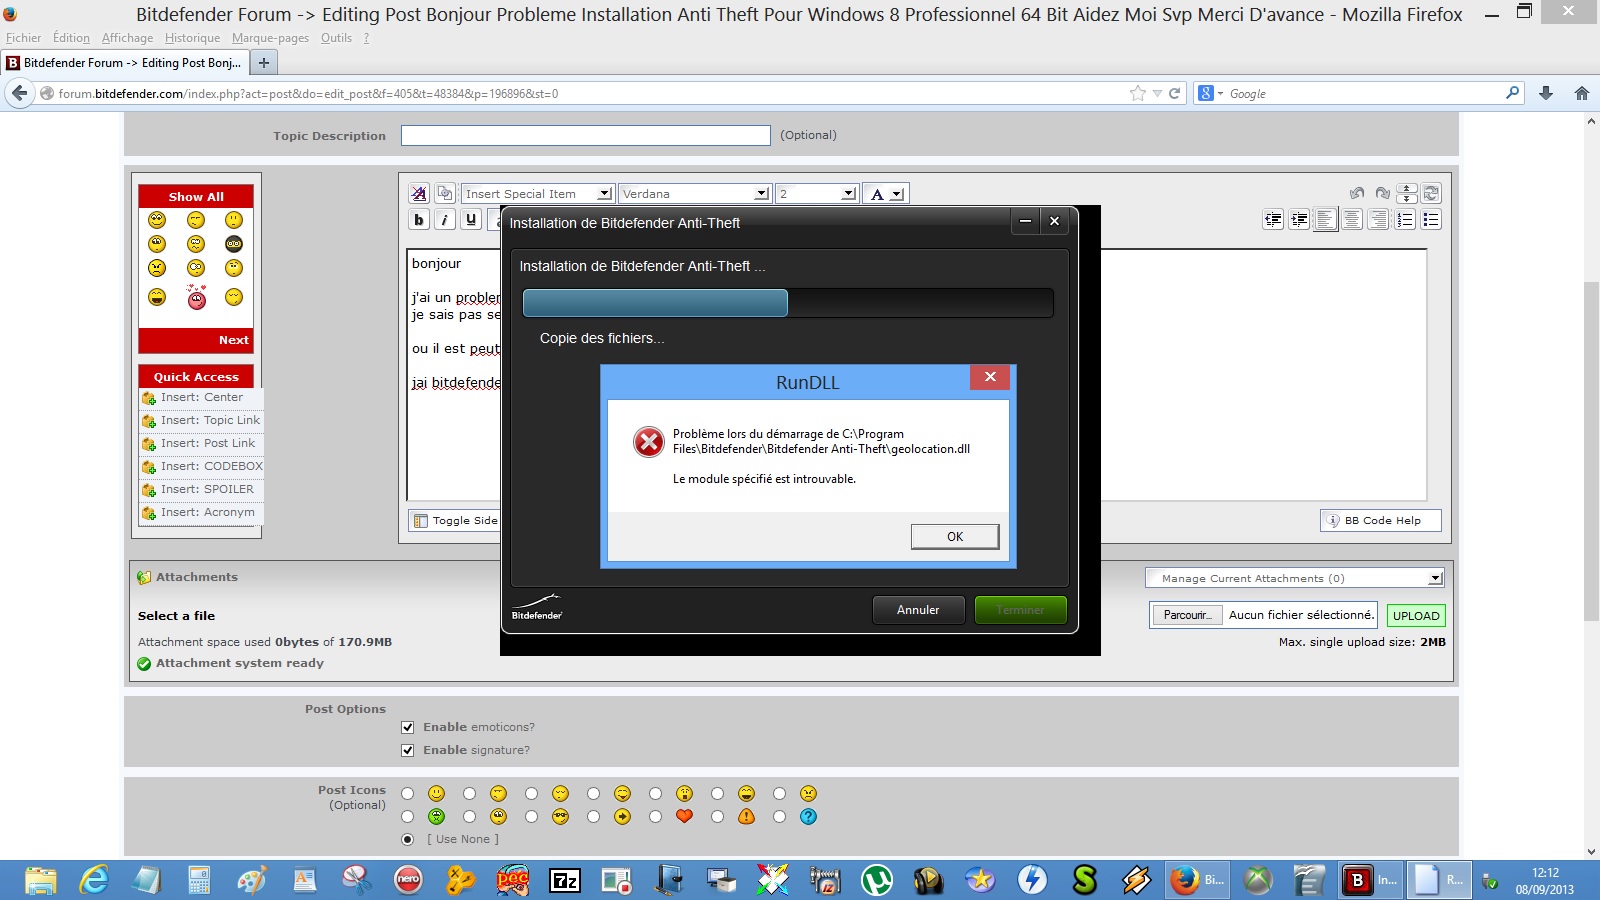The height and width of the screenshot is (900, 1600).
Task: Click the undo arrow in the editor toolbar
Action: pos(1356,193)
